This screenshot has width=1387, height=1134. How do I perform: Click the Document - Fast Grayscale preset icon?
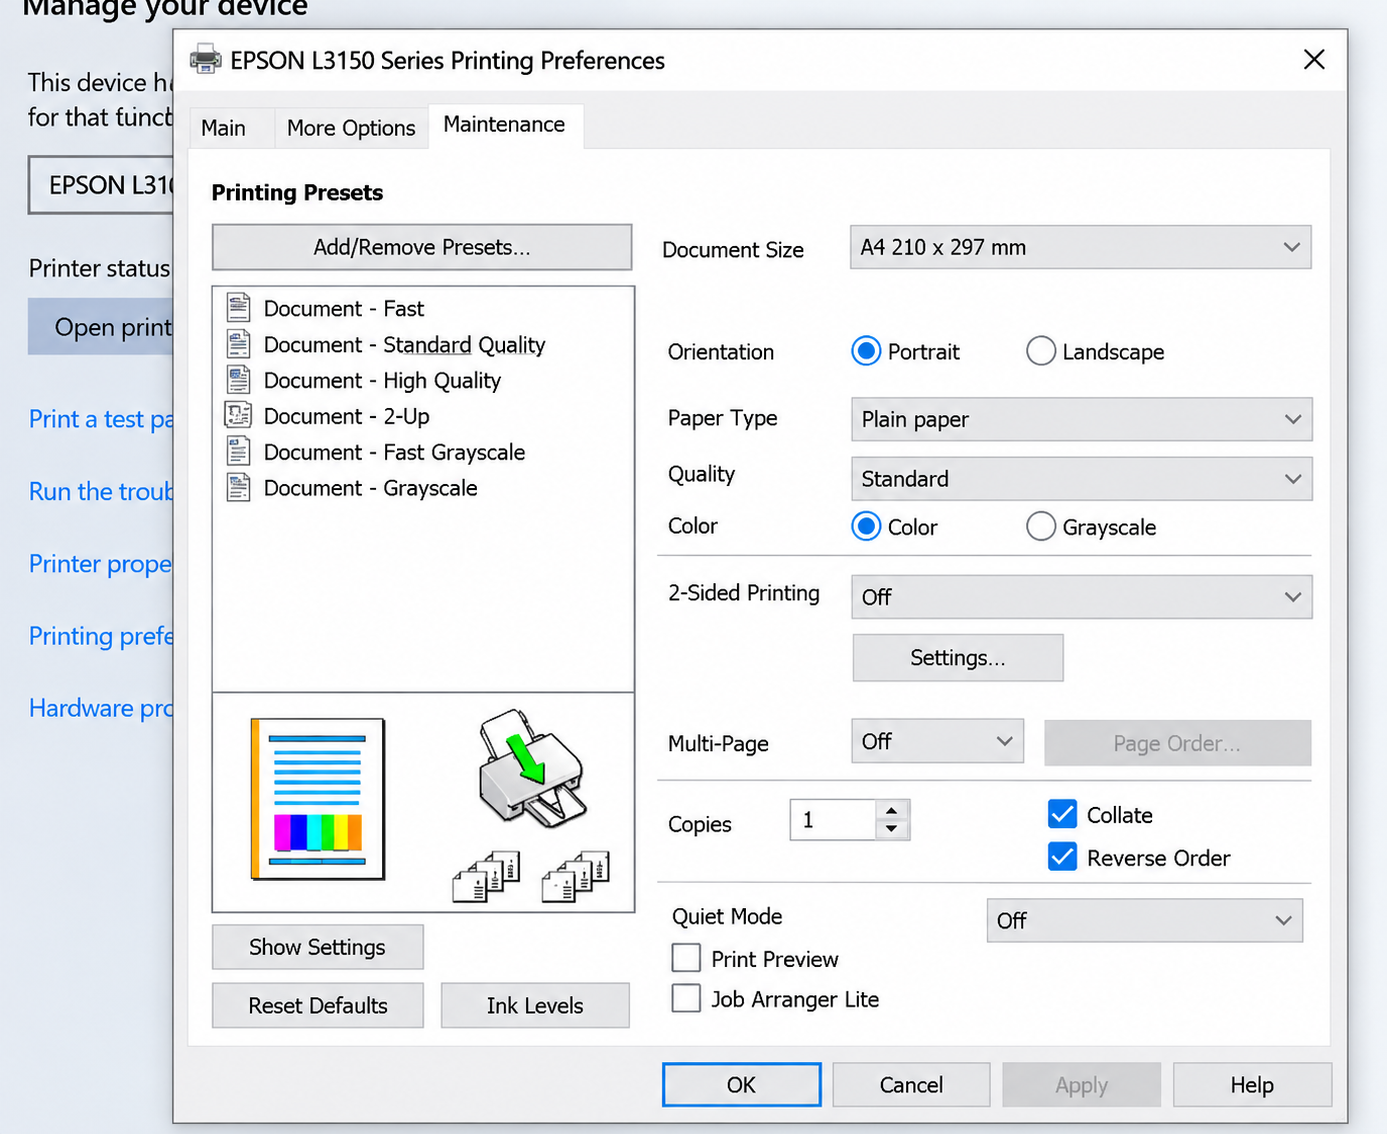tap(238, 452)
